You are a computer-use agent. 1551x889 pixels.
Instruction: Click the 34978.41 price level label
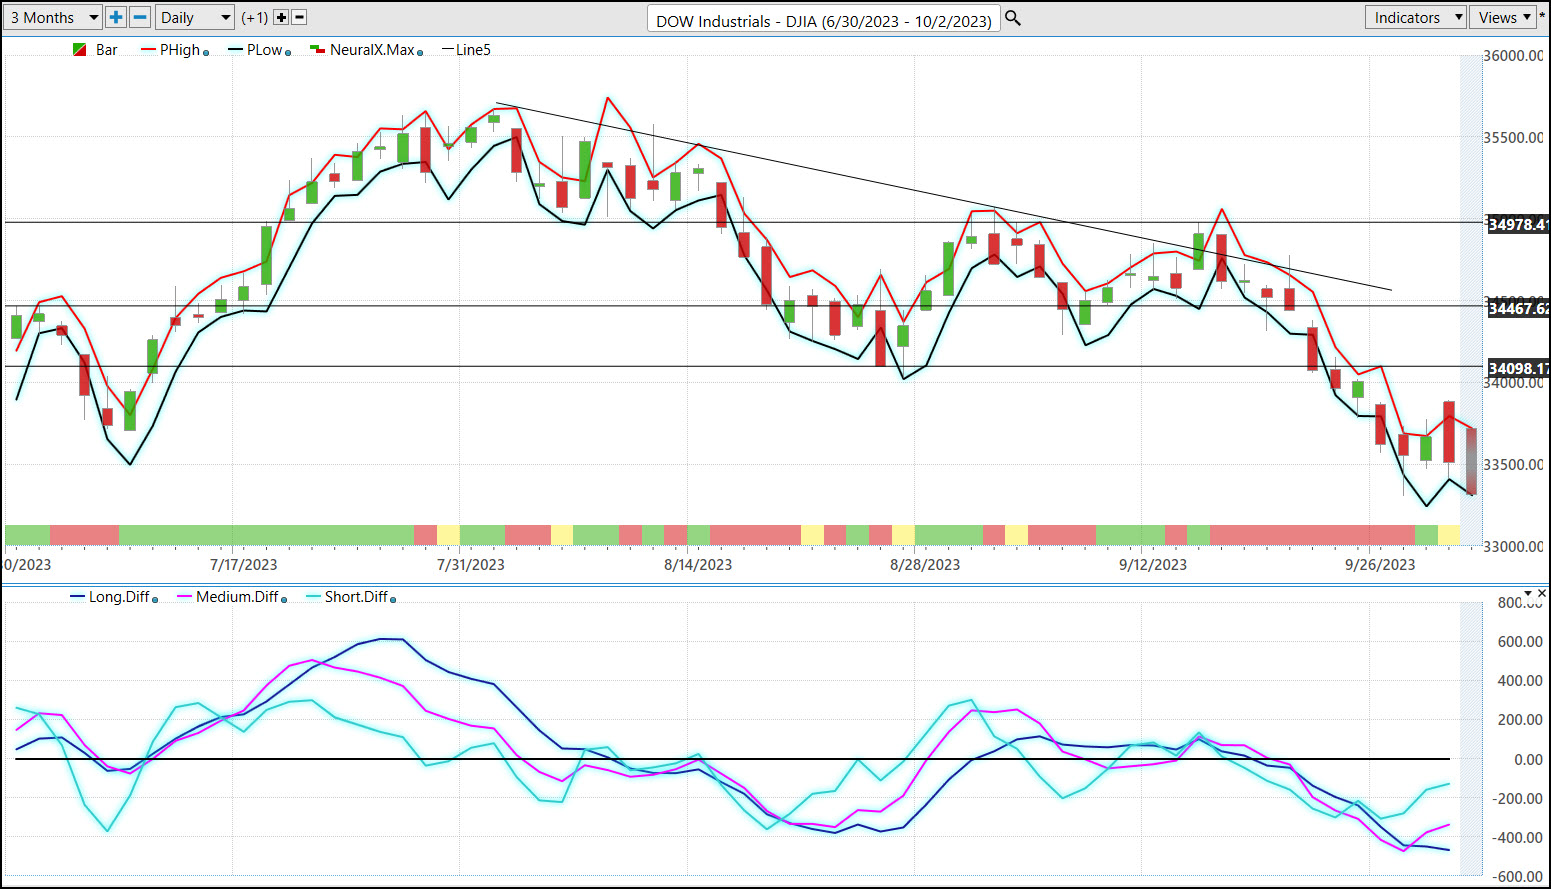pos(1518,224)
